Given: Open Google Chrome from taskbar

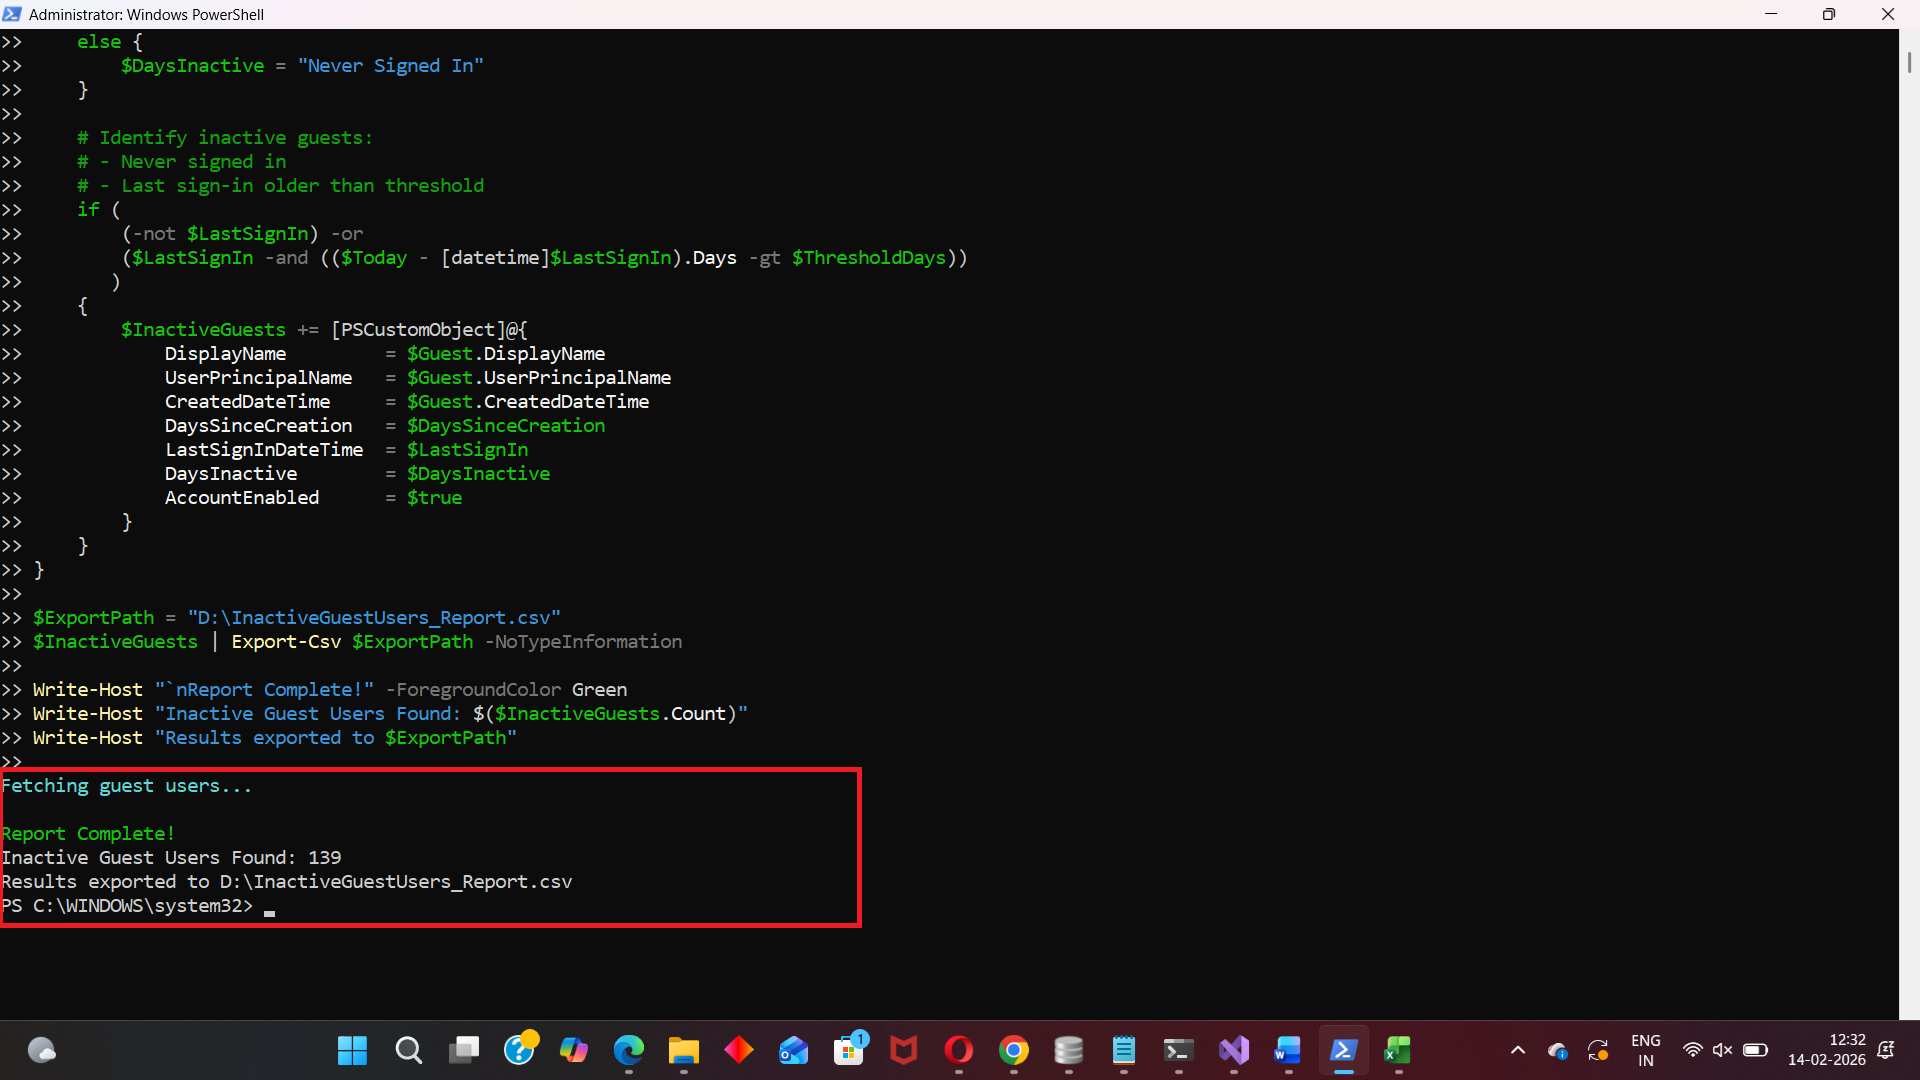Looking at the screenshot, I should (1014, 1050).
